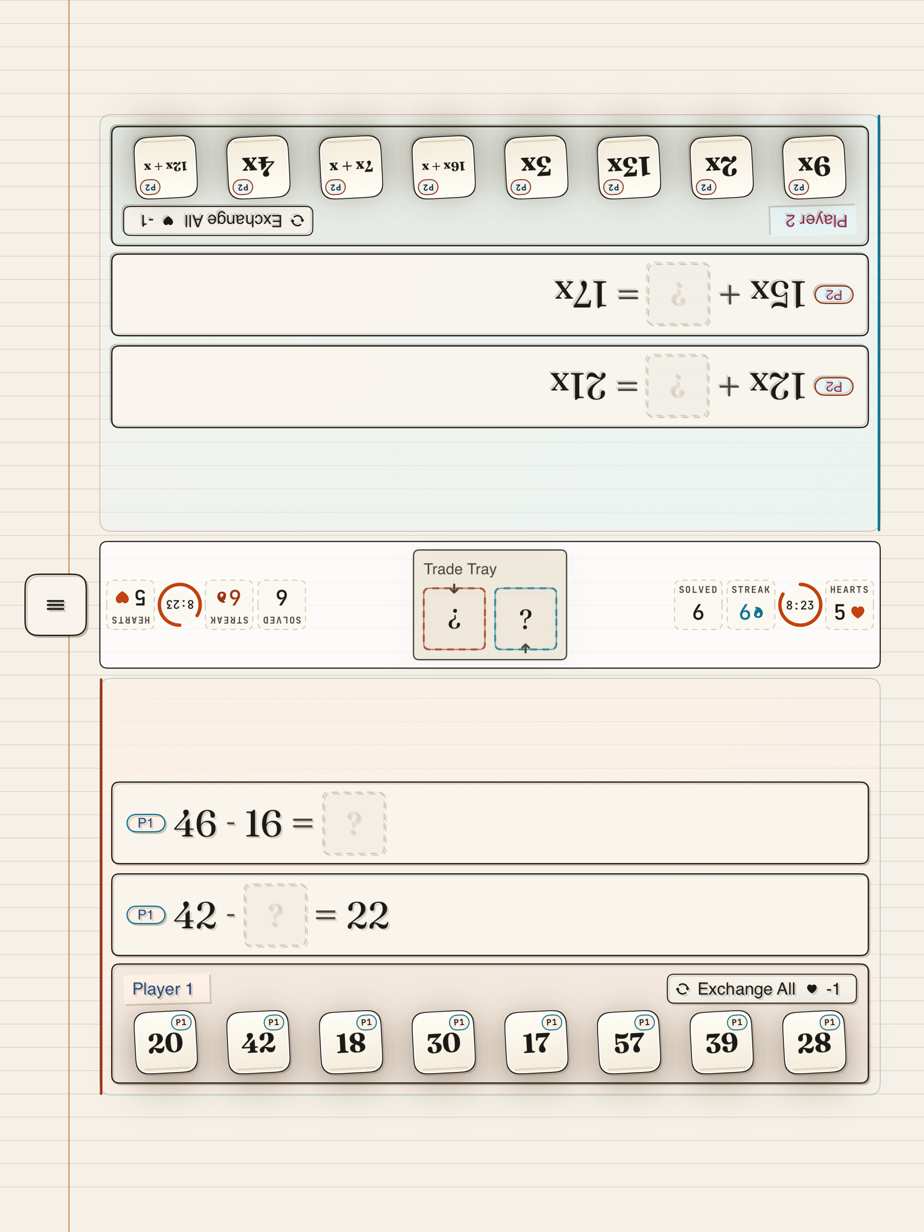Viewport: 924px width, 1232px height.
Task: Click the P1 badge on the 42 - ? equation
Action: pyautogui.click(x=146, y=915)
